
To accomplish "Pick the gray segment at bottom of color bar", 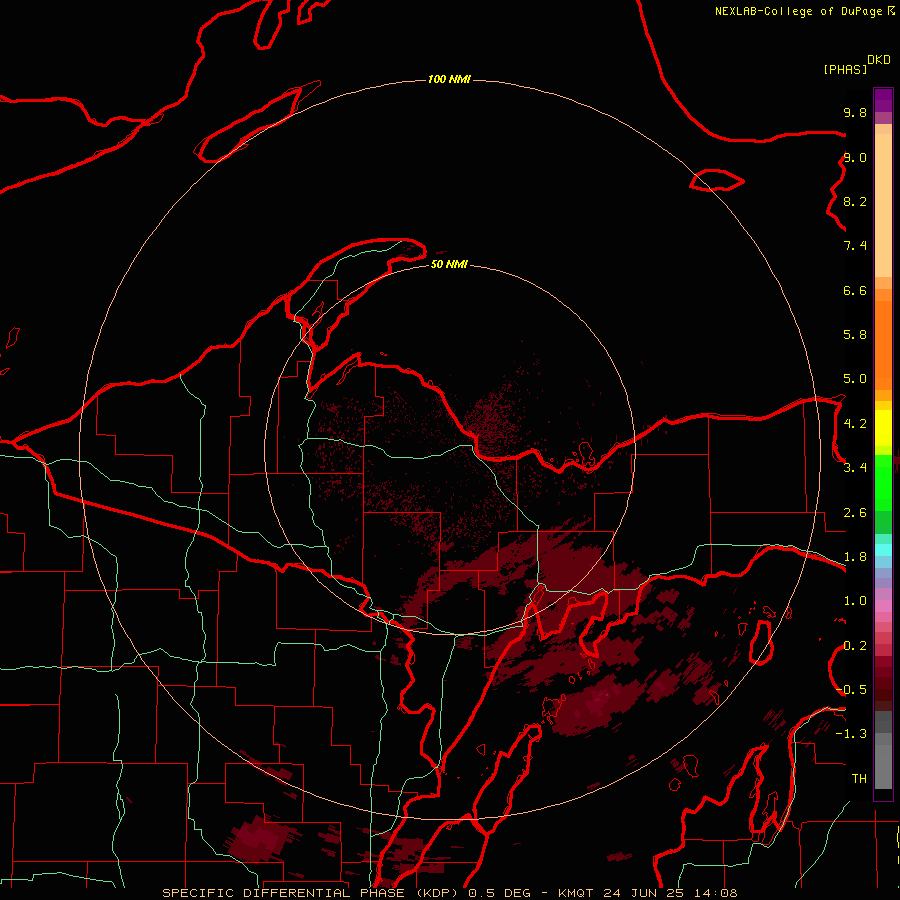I will point(883,766).
